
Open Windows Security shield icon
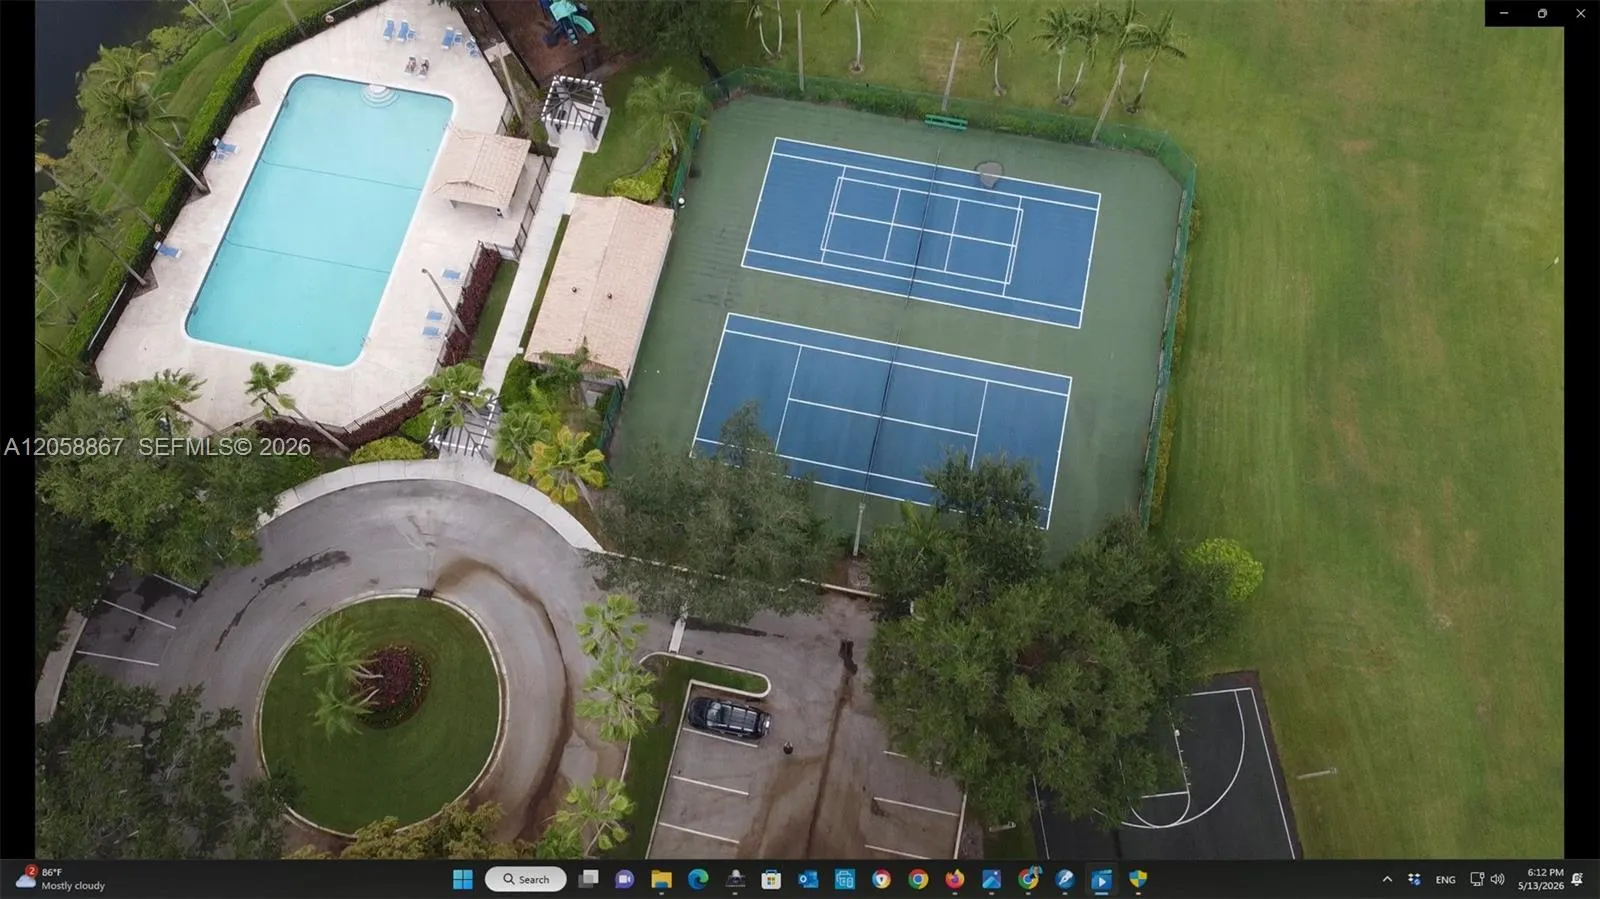coord(1138,879)
